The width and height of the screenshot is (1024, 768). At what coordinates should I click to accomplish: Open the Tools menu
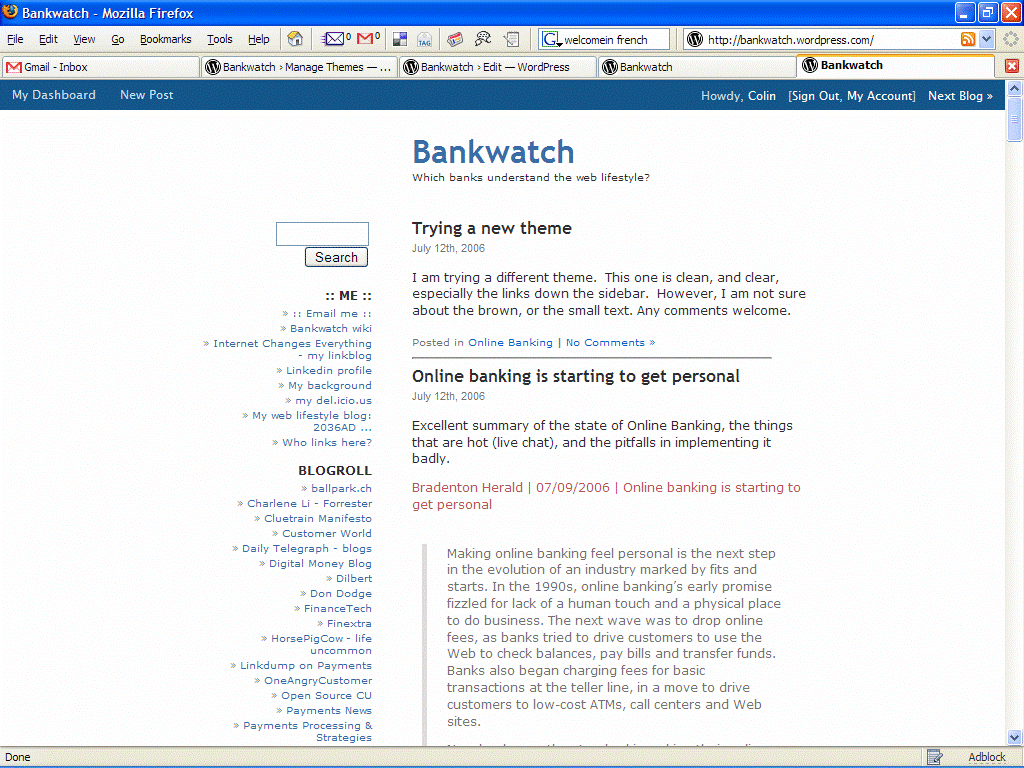(219, 39)
